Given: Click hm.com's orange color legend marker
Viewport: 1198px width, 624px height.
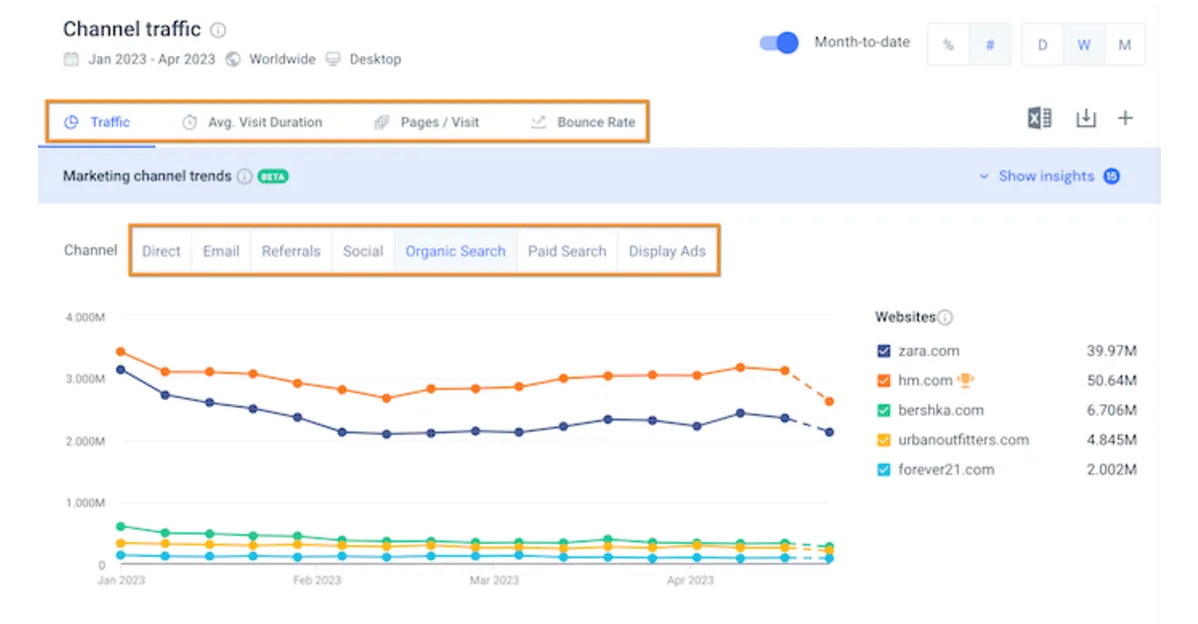Looking at the screenshot, I should tap(884, 380).
